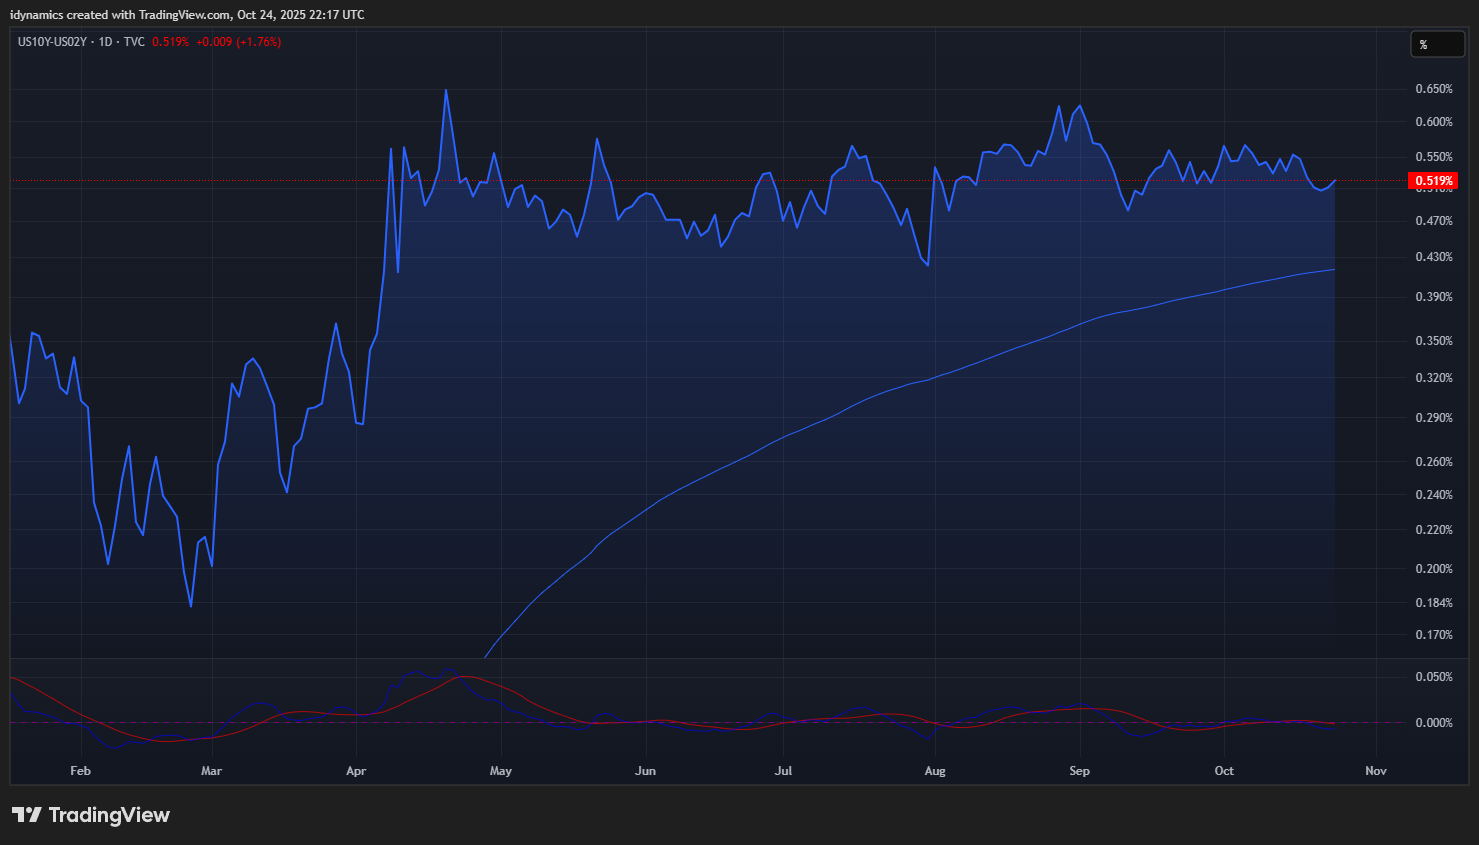
Task: Click the 0.260% price scale label
Action: 1433,462
